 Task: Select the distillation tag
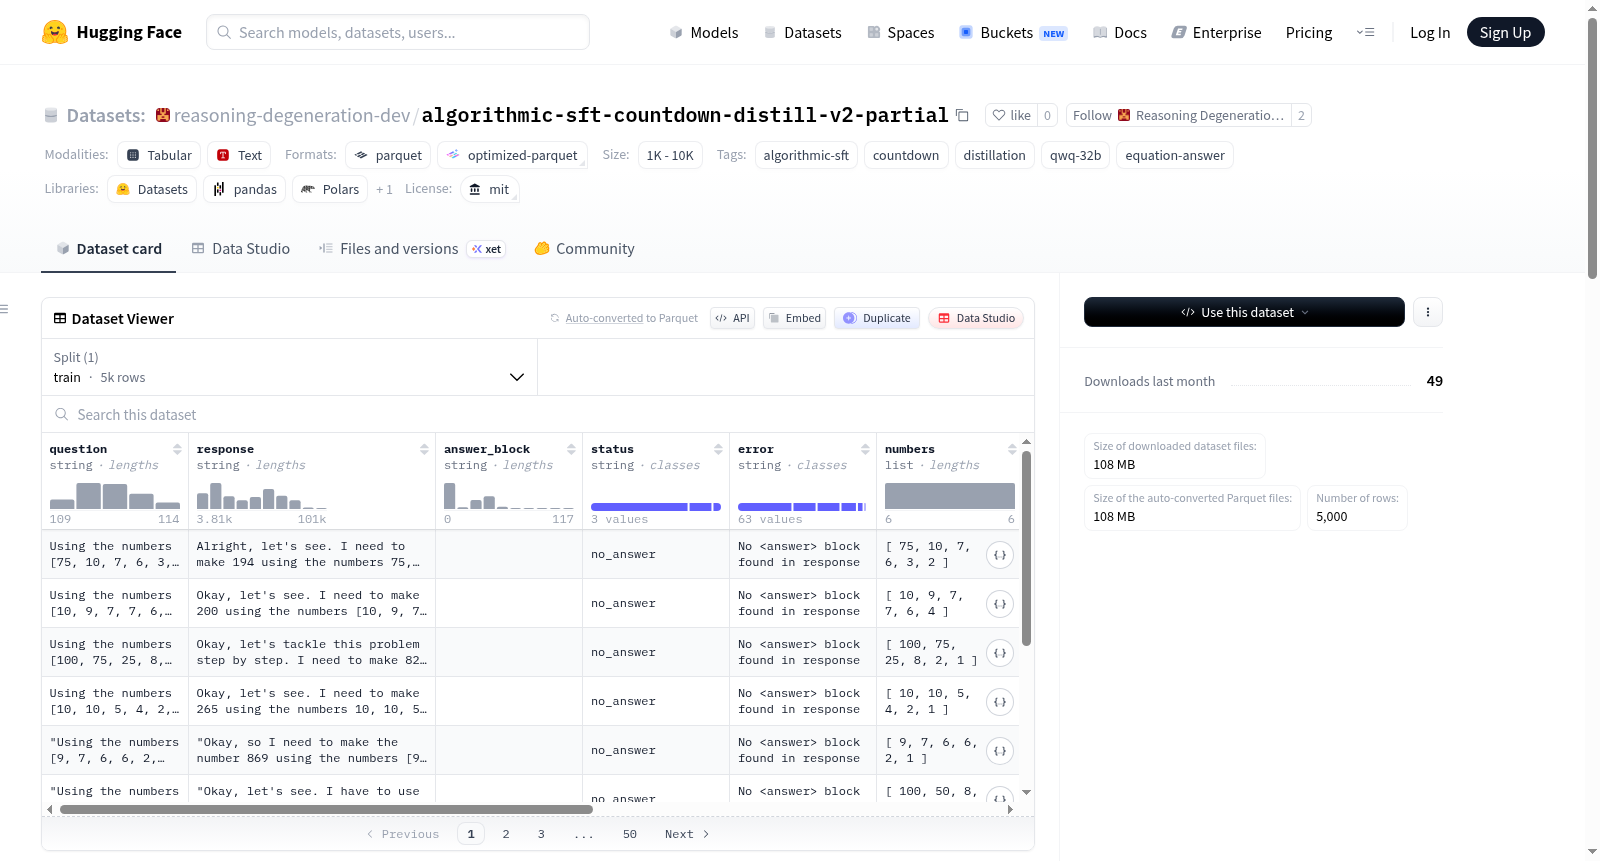click(x=995, y=155)
